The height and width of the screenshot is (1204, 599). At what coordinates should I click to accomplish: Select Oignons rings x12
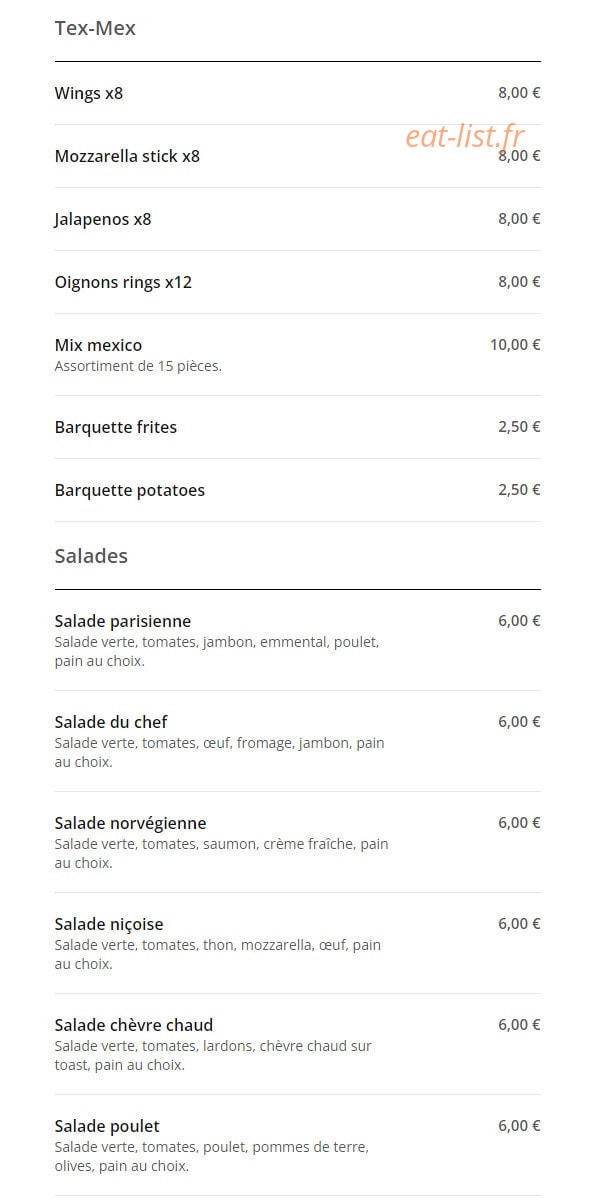(x=297, y=282)
